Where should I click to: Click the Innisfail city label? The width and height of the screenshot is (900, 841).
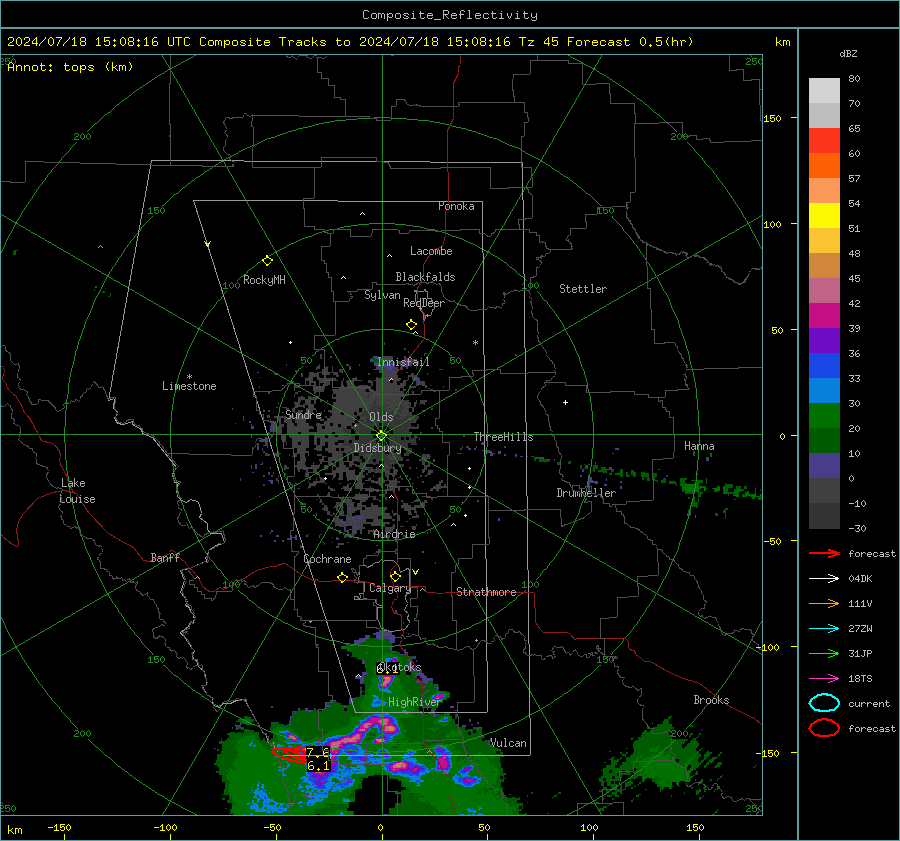[x=403, y=362]
